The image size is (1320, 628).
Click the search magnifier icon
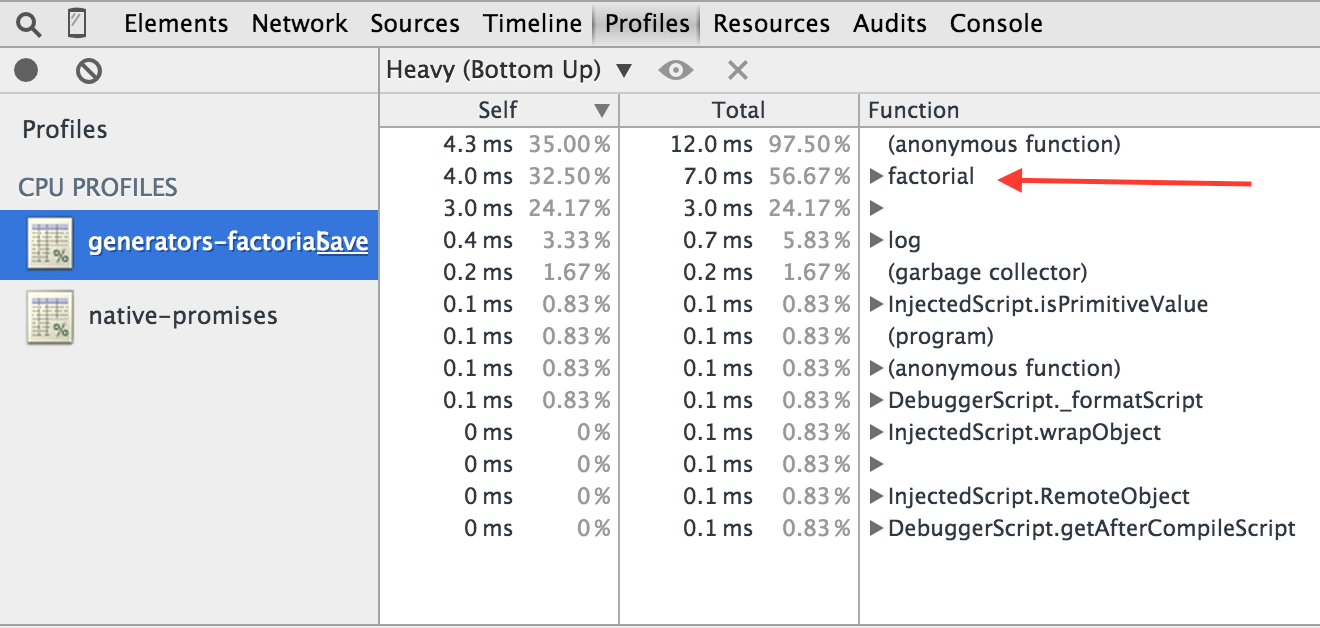pos(29,23)
